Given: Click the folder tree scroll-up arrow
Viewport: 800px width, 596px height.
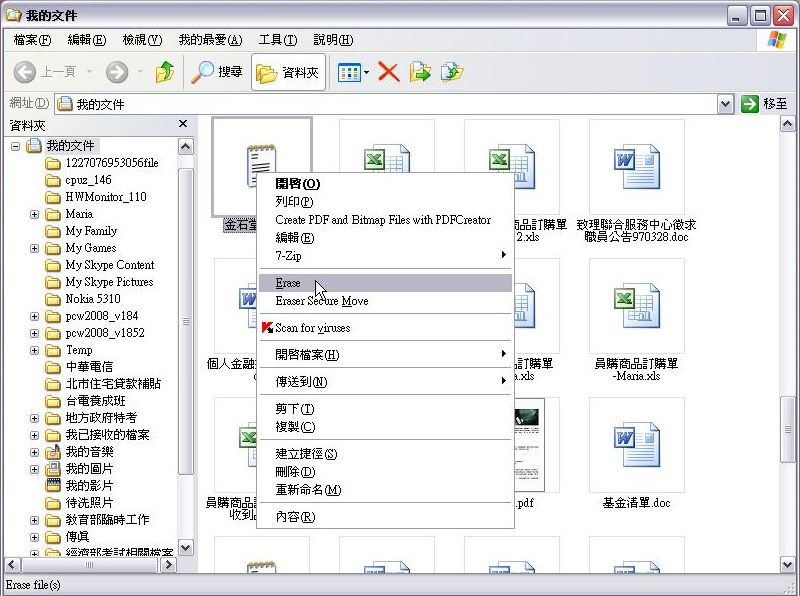Looking at the screenshot, I should point(186,147).
